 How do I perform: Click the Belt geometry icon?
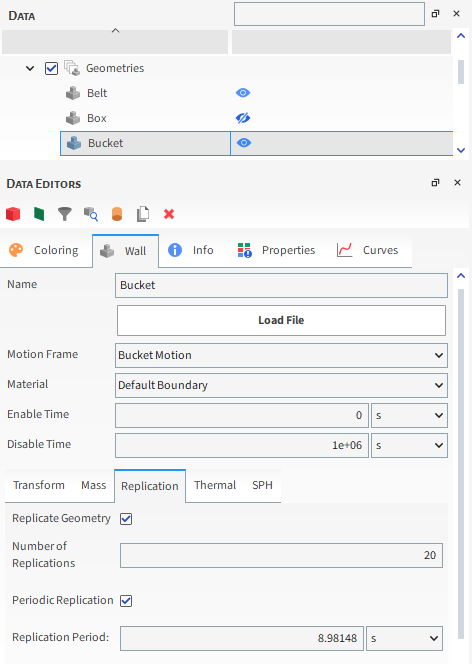coord(73,93)
